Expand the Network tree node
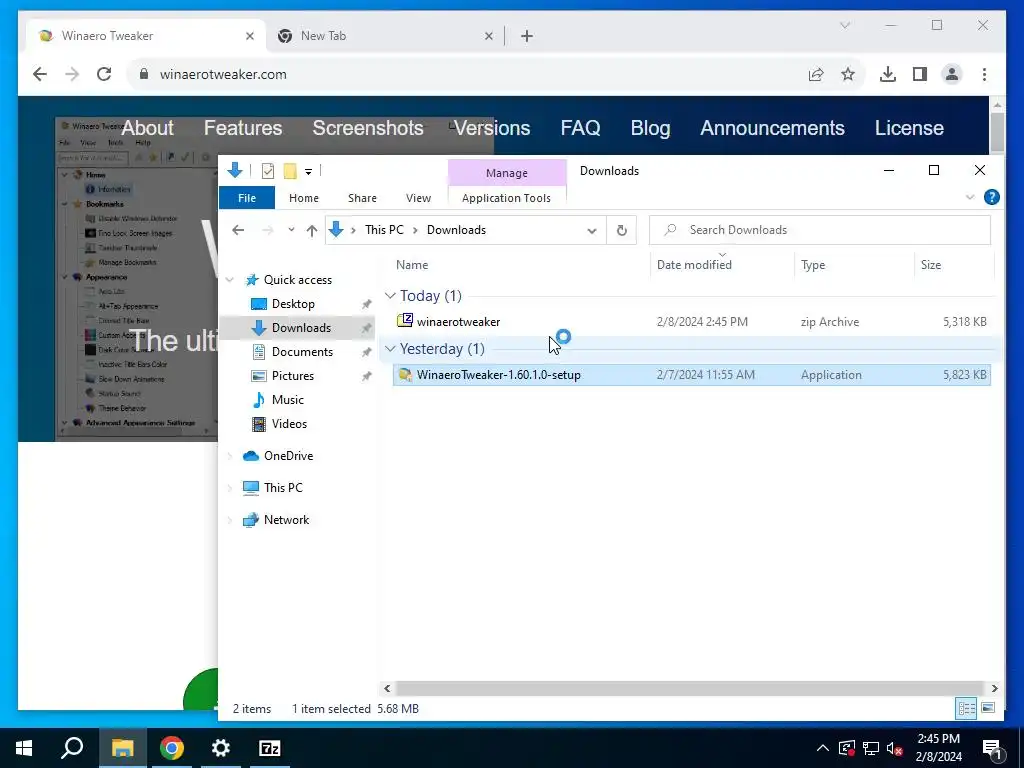The image size is (1024, 768). point(230,520)
